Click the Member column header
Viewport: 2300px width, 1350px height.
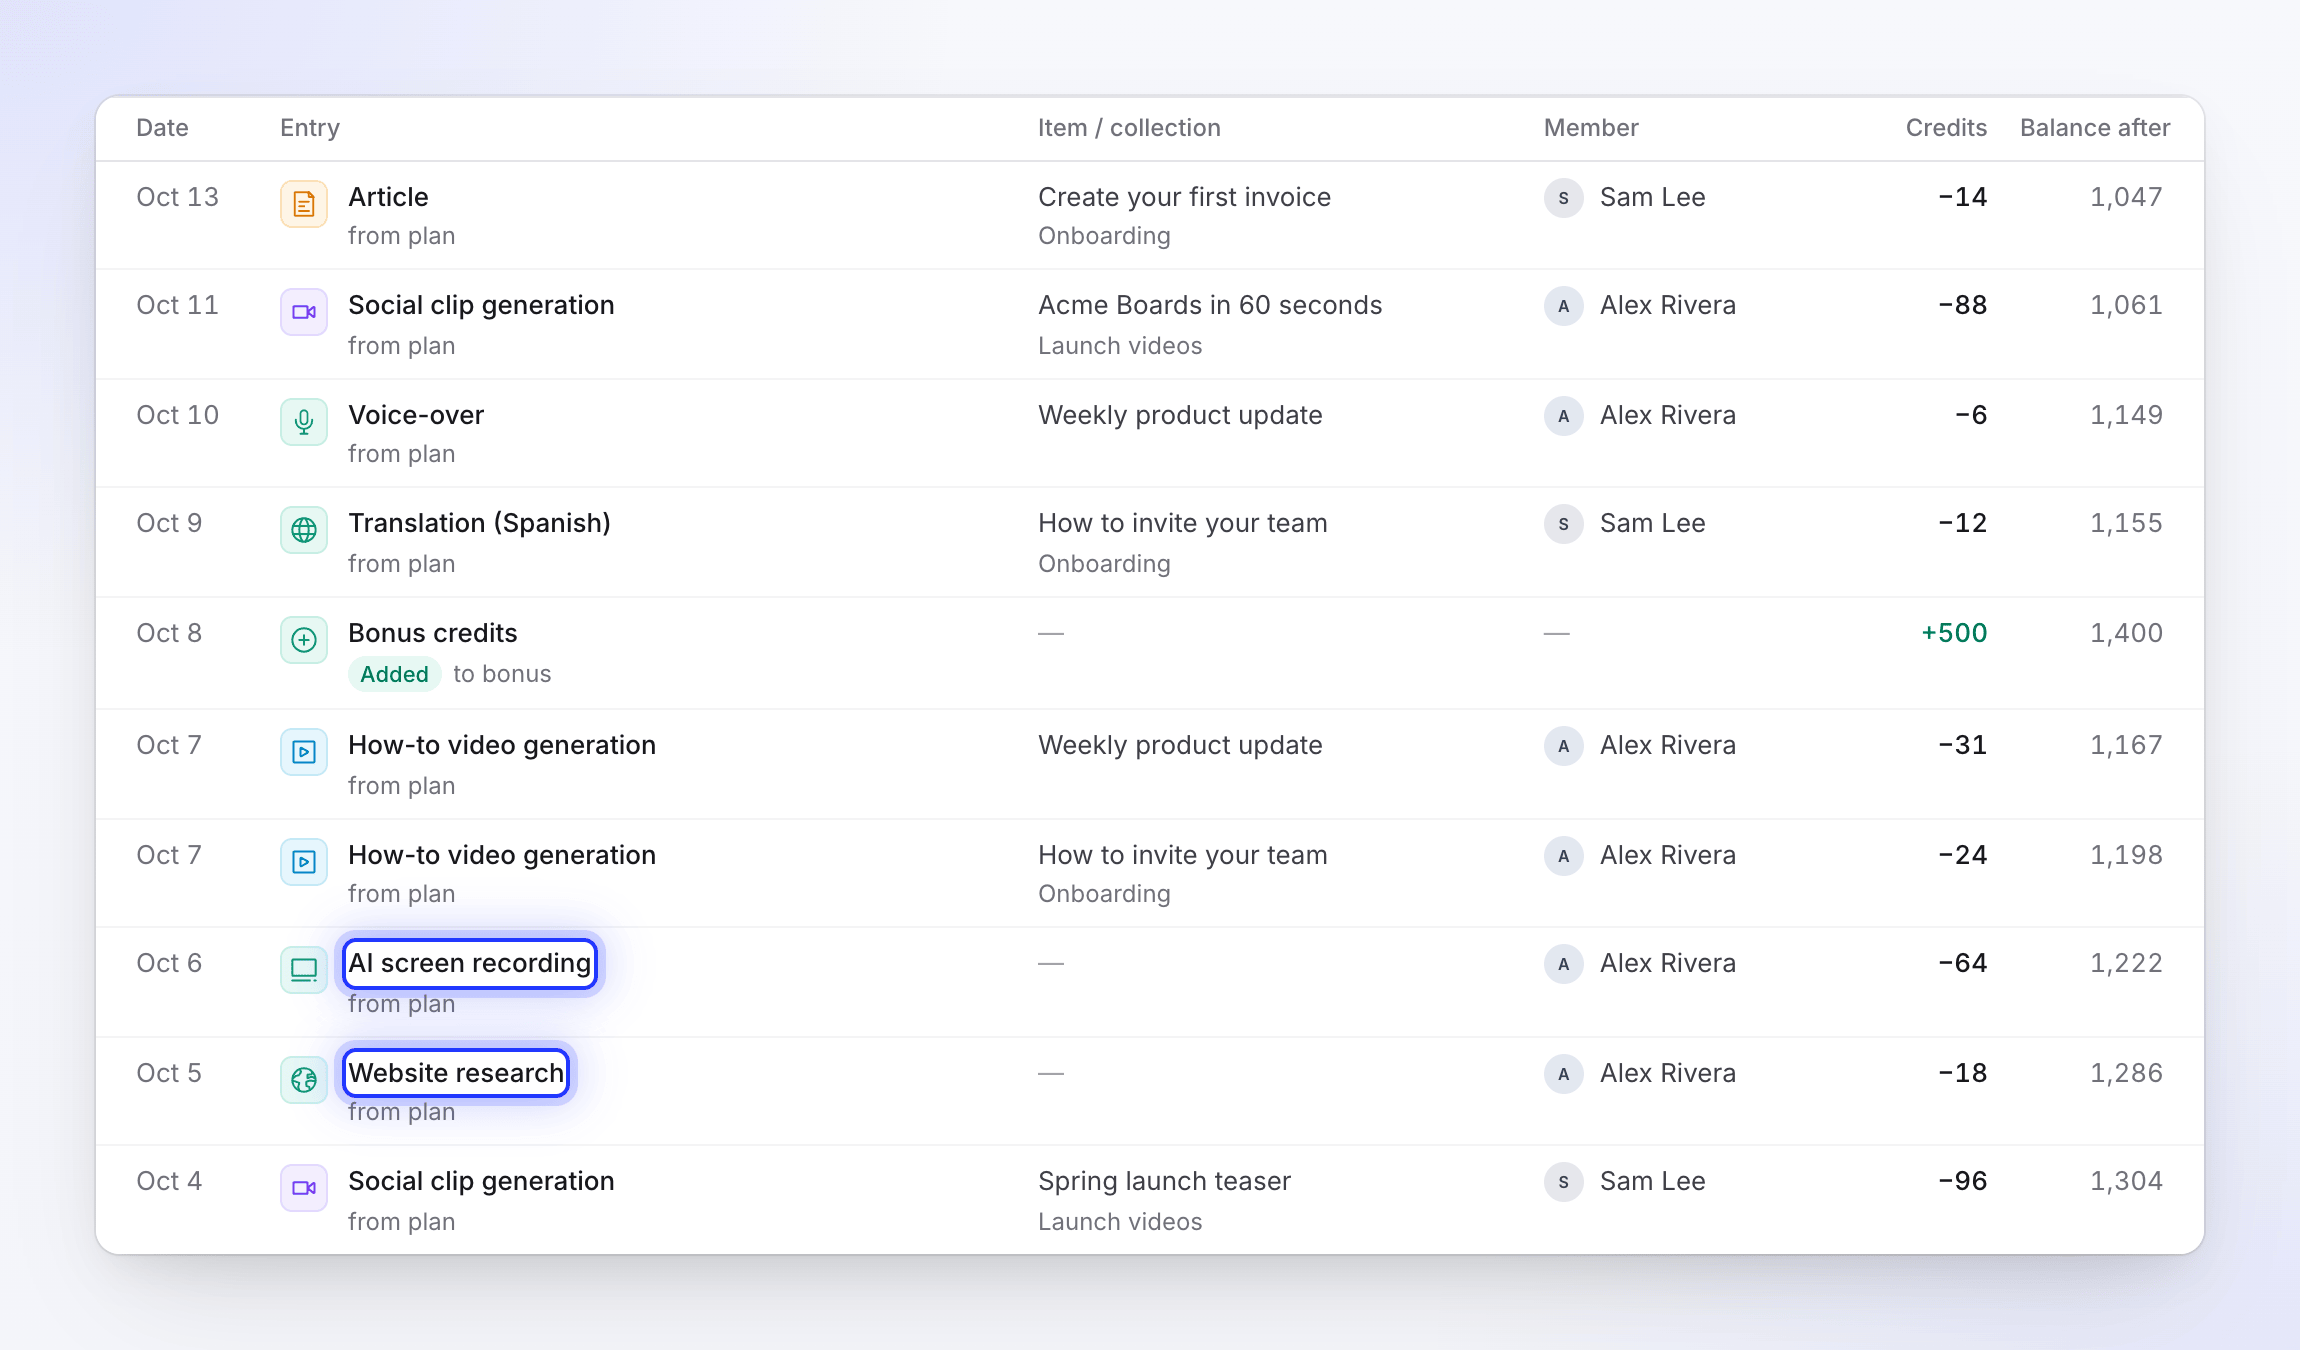(1591, 128)
